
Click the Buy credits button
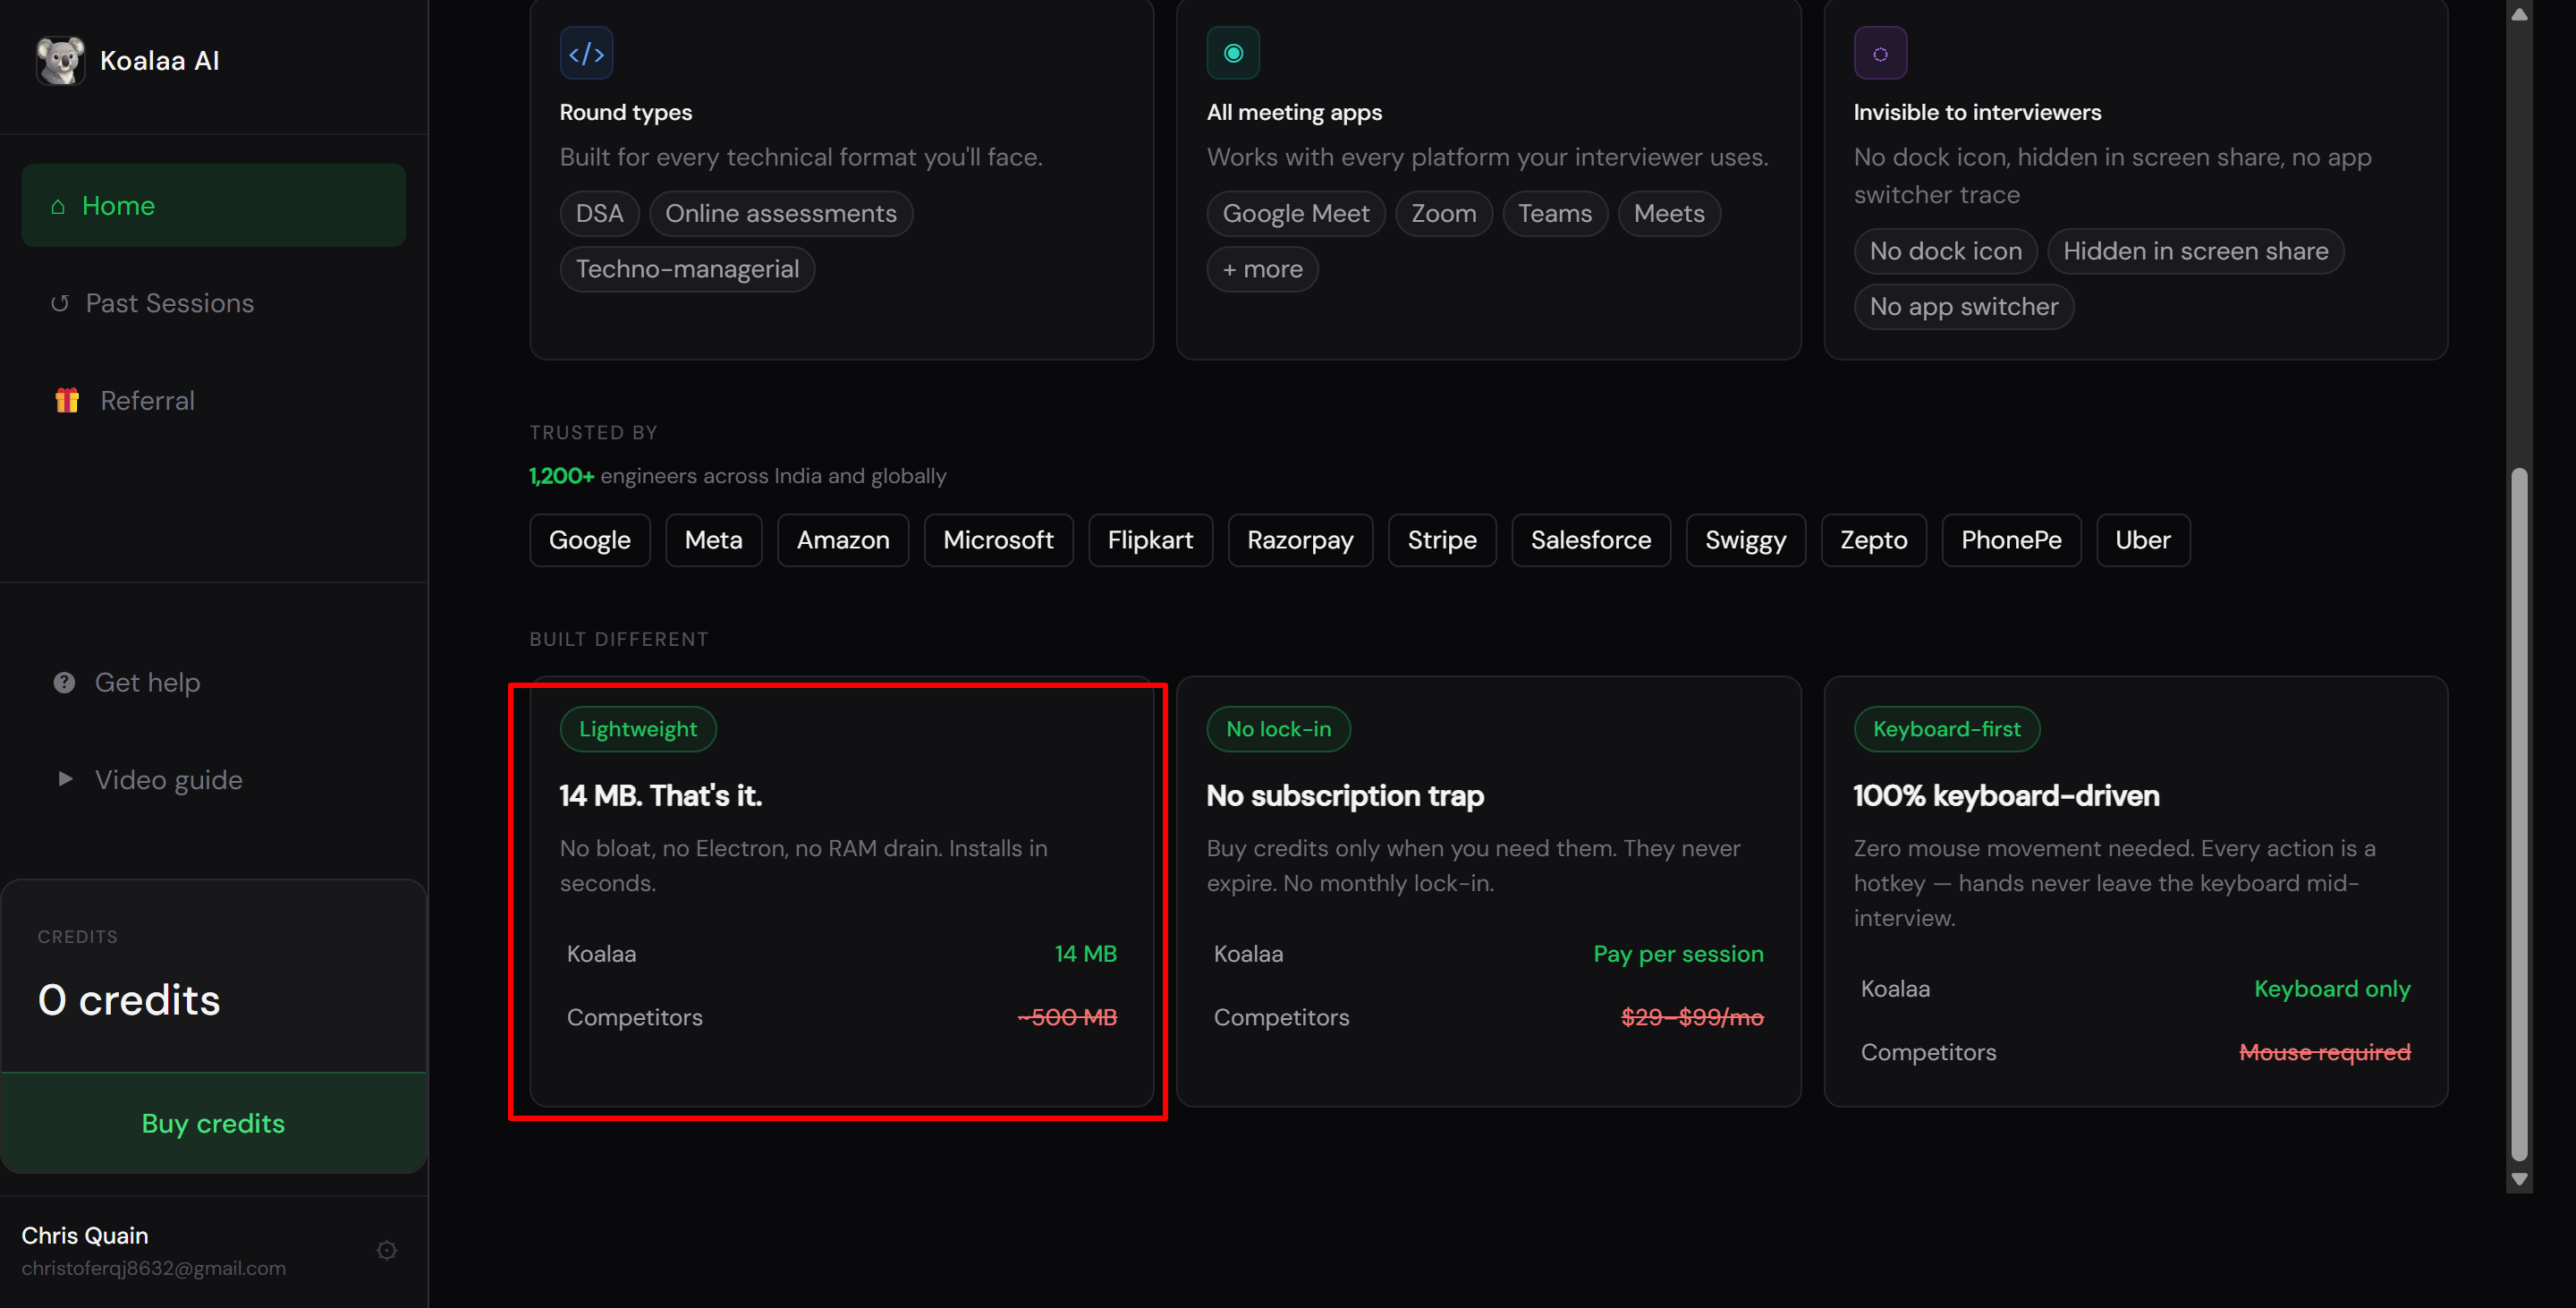(x=213, y=1123)
